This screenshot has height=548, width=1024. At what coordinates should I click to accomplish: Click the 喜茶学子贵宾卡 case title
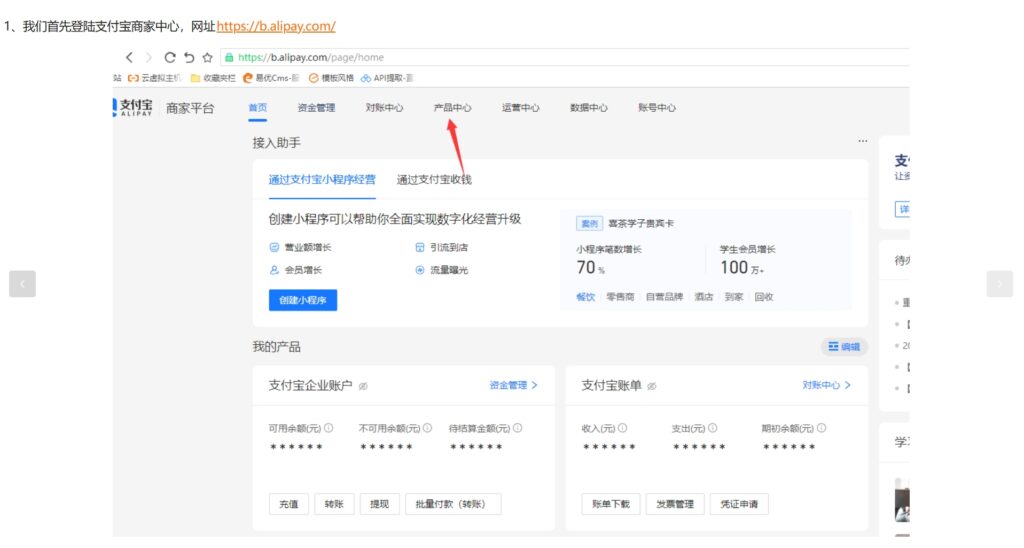point(641,223)
